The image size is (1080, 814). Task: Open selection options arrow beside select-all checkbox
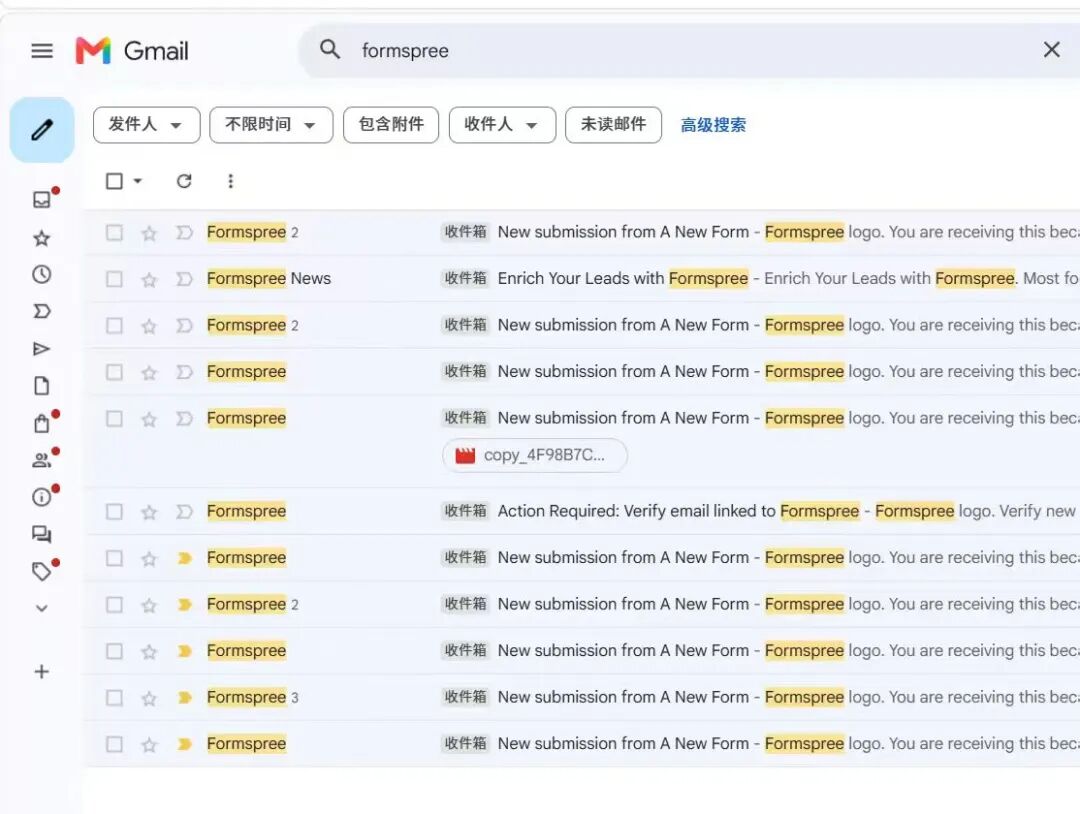point(138,181)
